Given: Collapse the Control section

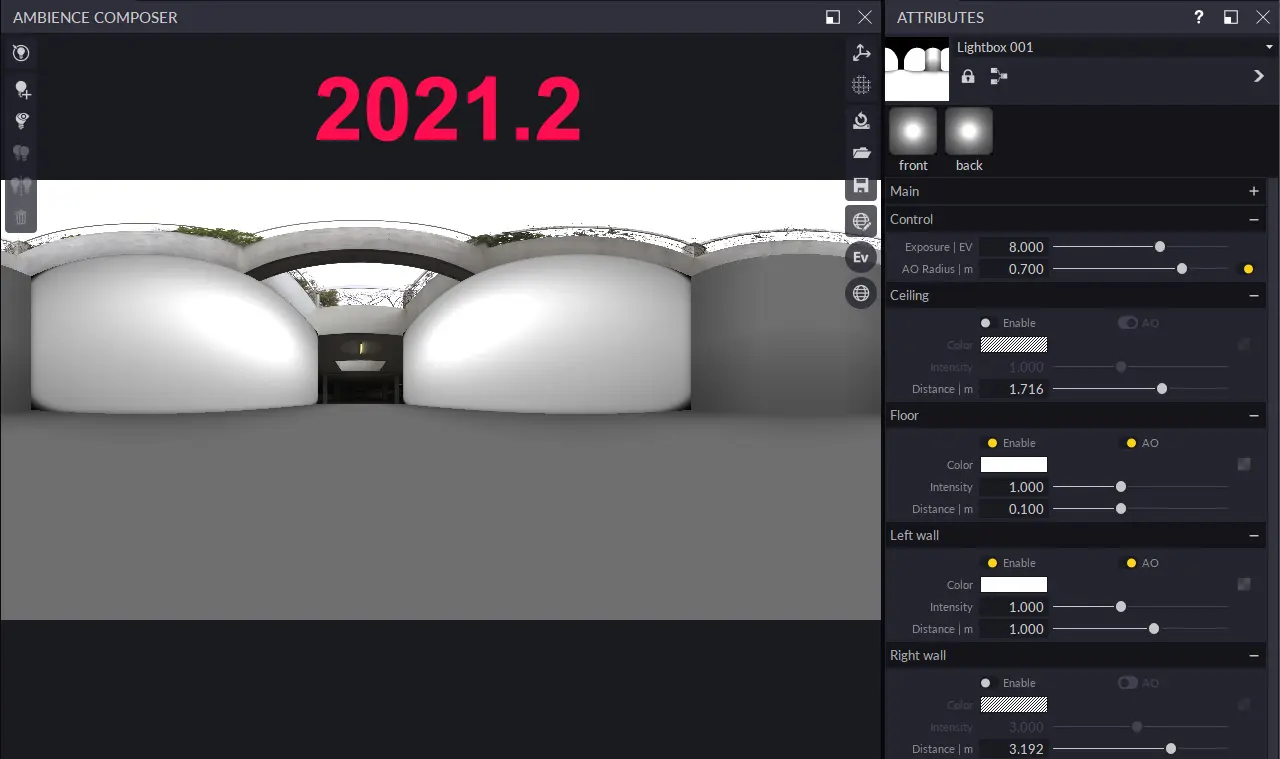Looking at the screenshot, I should [1253, 219].
